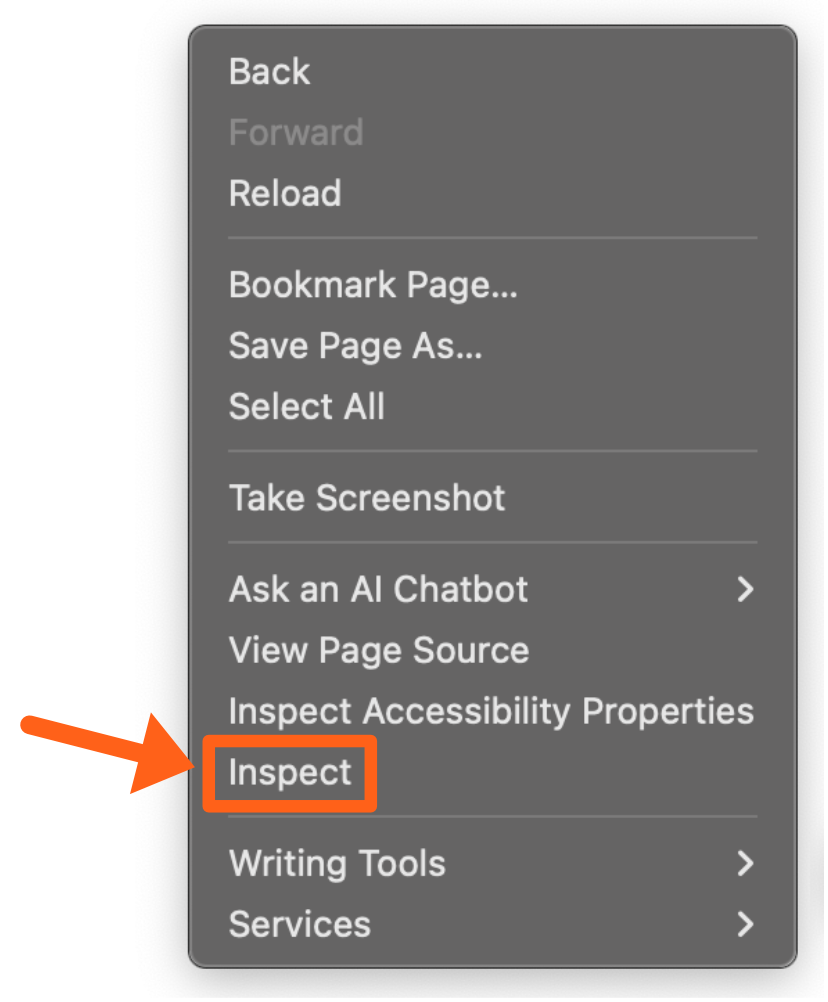Select Inspect Accessibility Properties
Screen dimensions: 828x1002
coord(491,711)
